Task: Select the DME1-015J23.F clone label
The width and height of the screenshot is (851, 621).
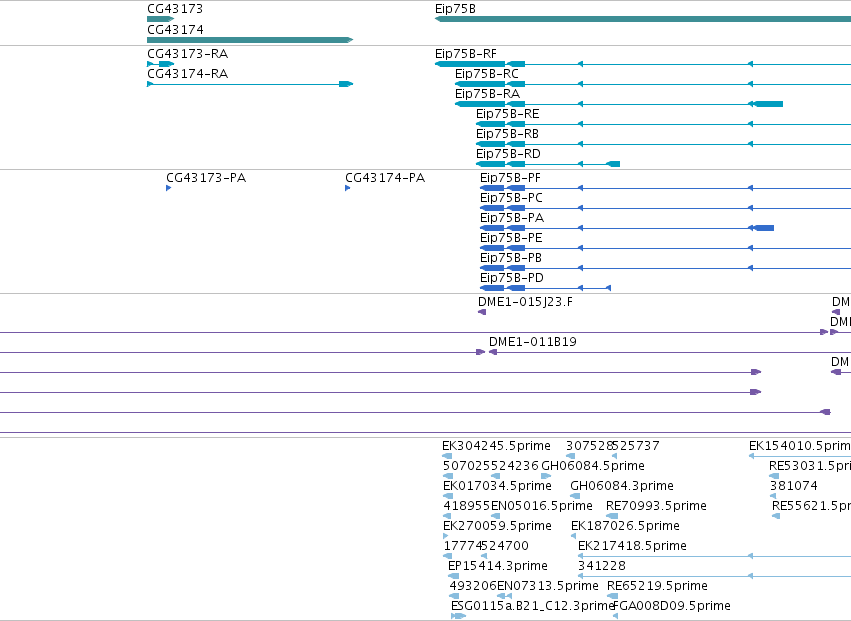Action: click(x=525, y=302)
